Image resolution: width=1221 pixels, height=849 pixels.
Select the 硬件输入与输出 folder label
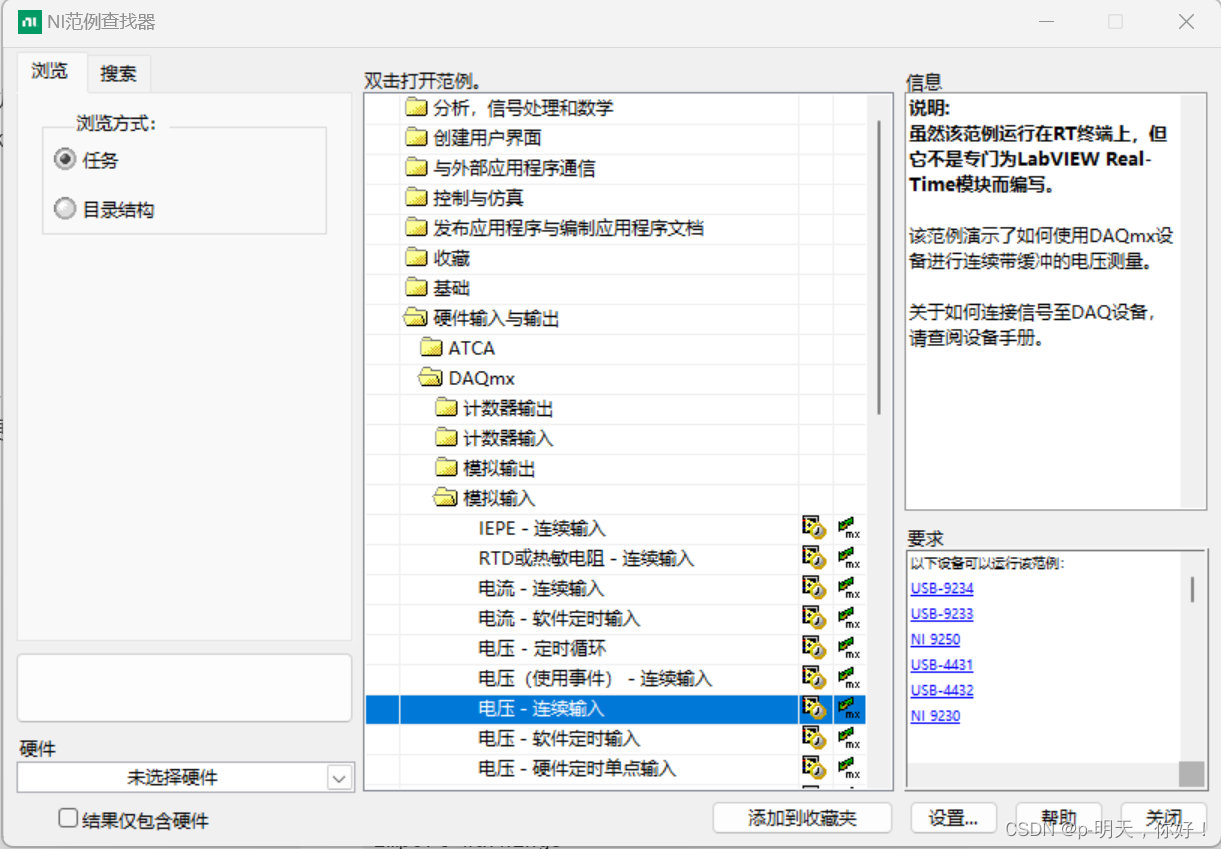pos(496,318)
